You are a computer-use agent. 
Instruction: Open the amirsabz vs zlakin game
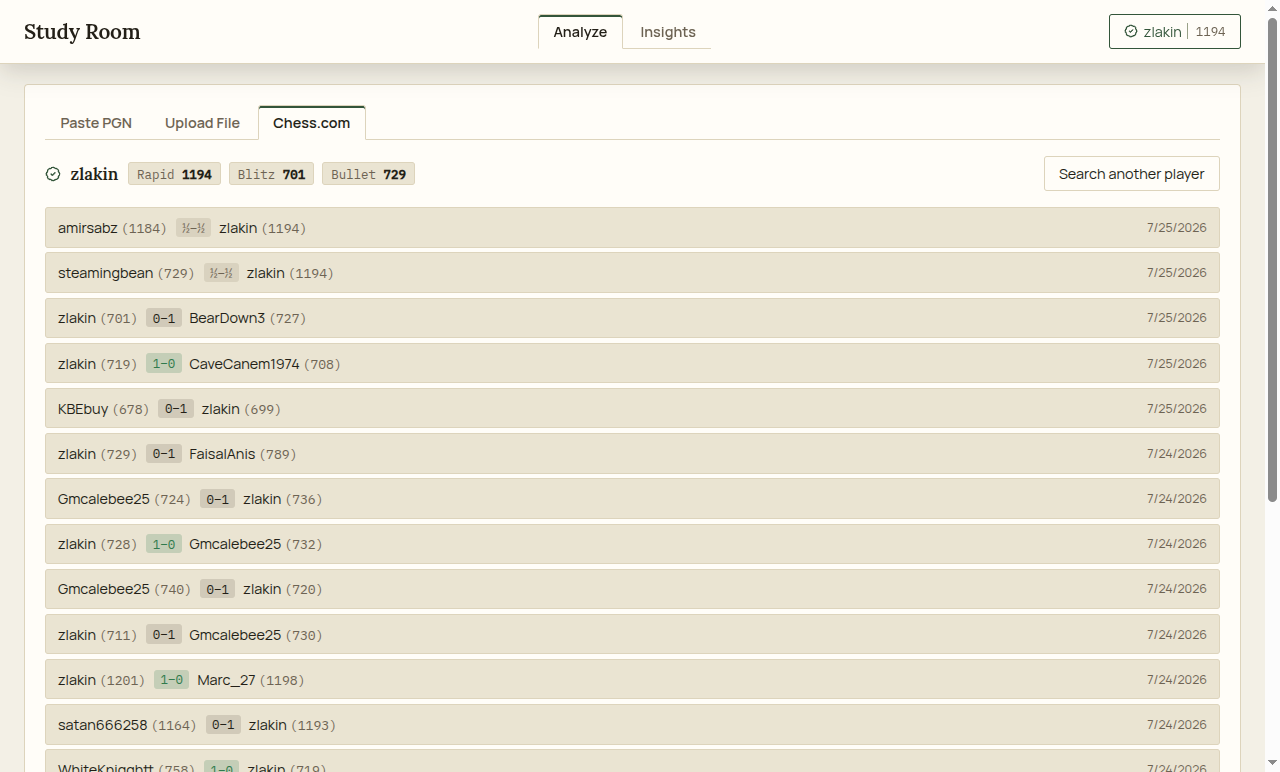[x=632, y=228]
